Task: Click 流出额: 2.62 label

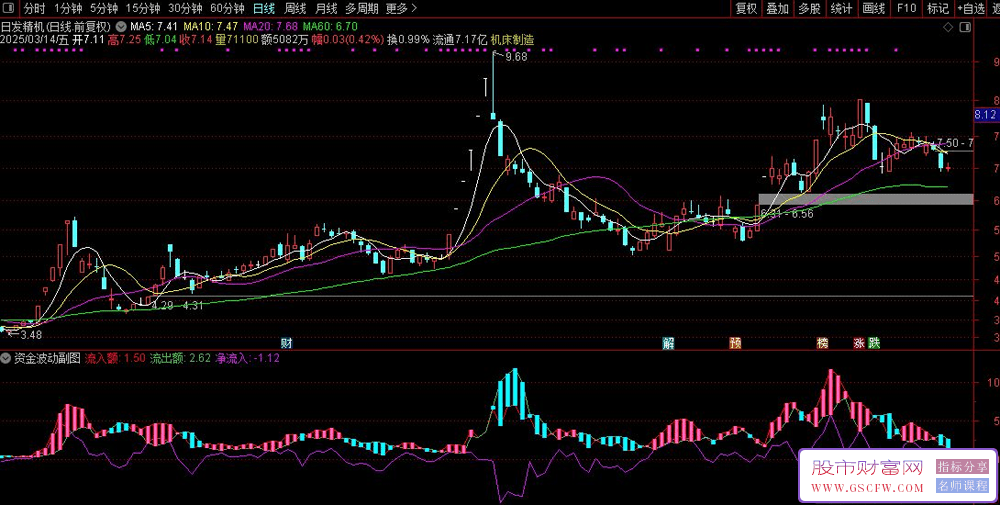Action: [180, 358]
